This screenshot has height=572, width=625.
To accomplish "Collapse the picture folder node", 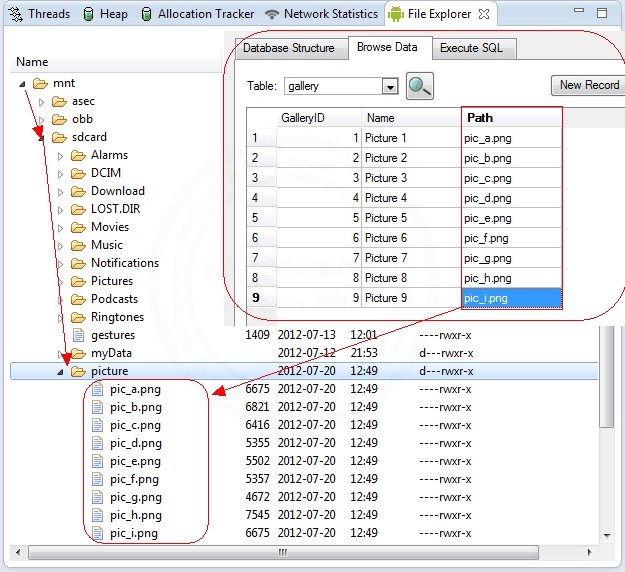I will pos(60,372).
